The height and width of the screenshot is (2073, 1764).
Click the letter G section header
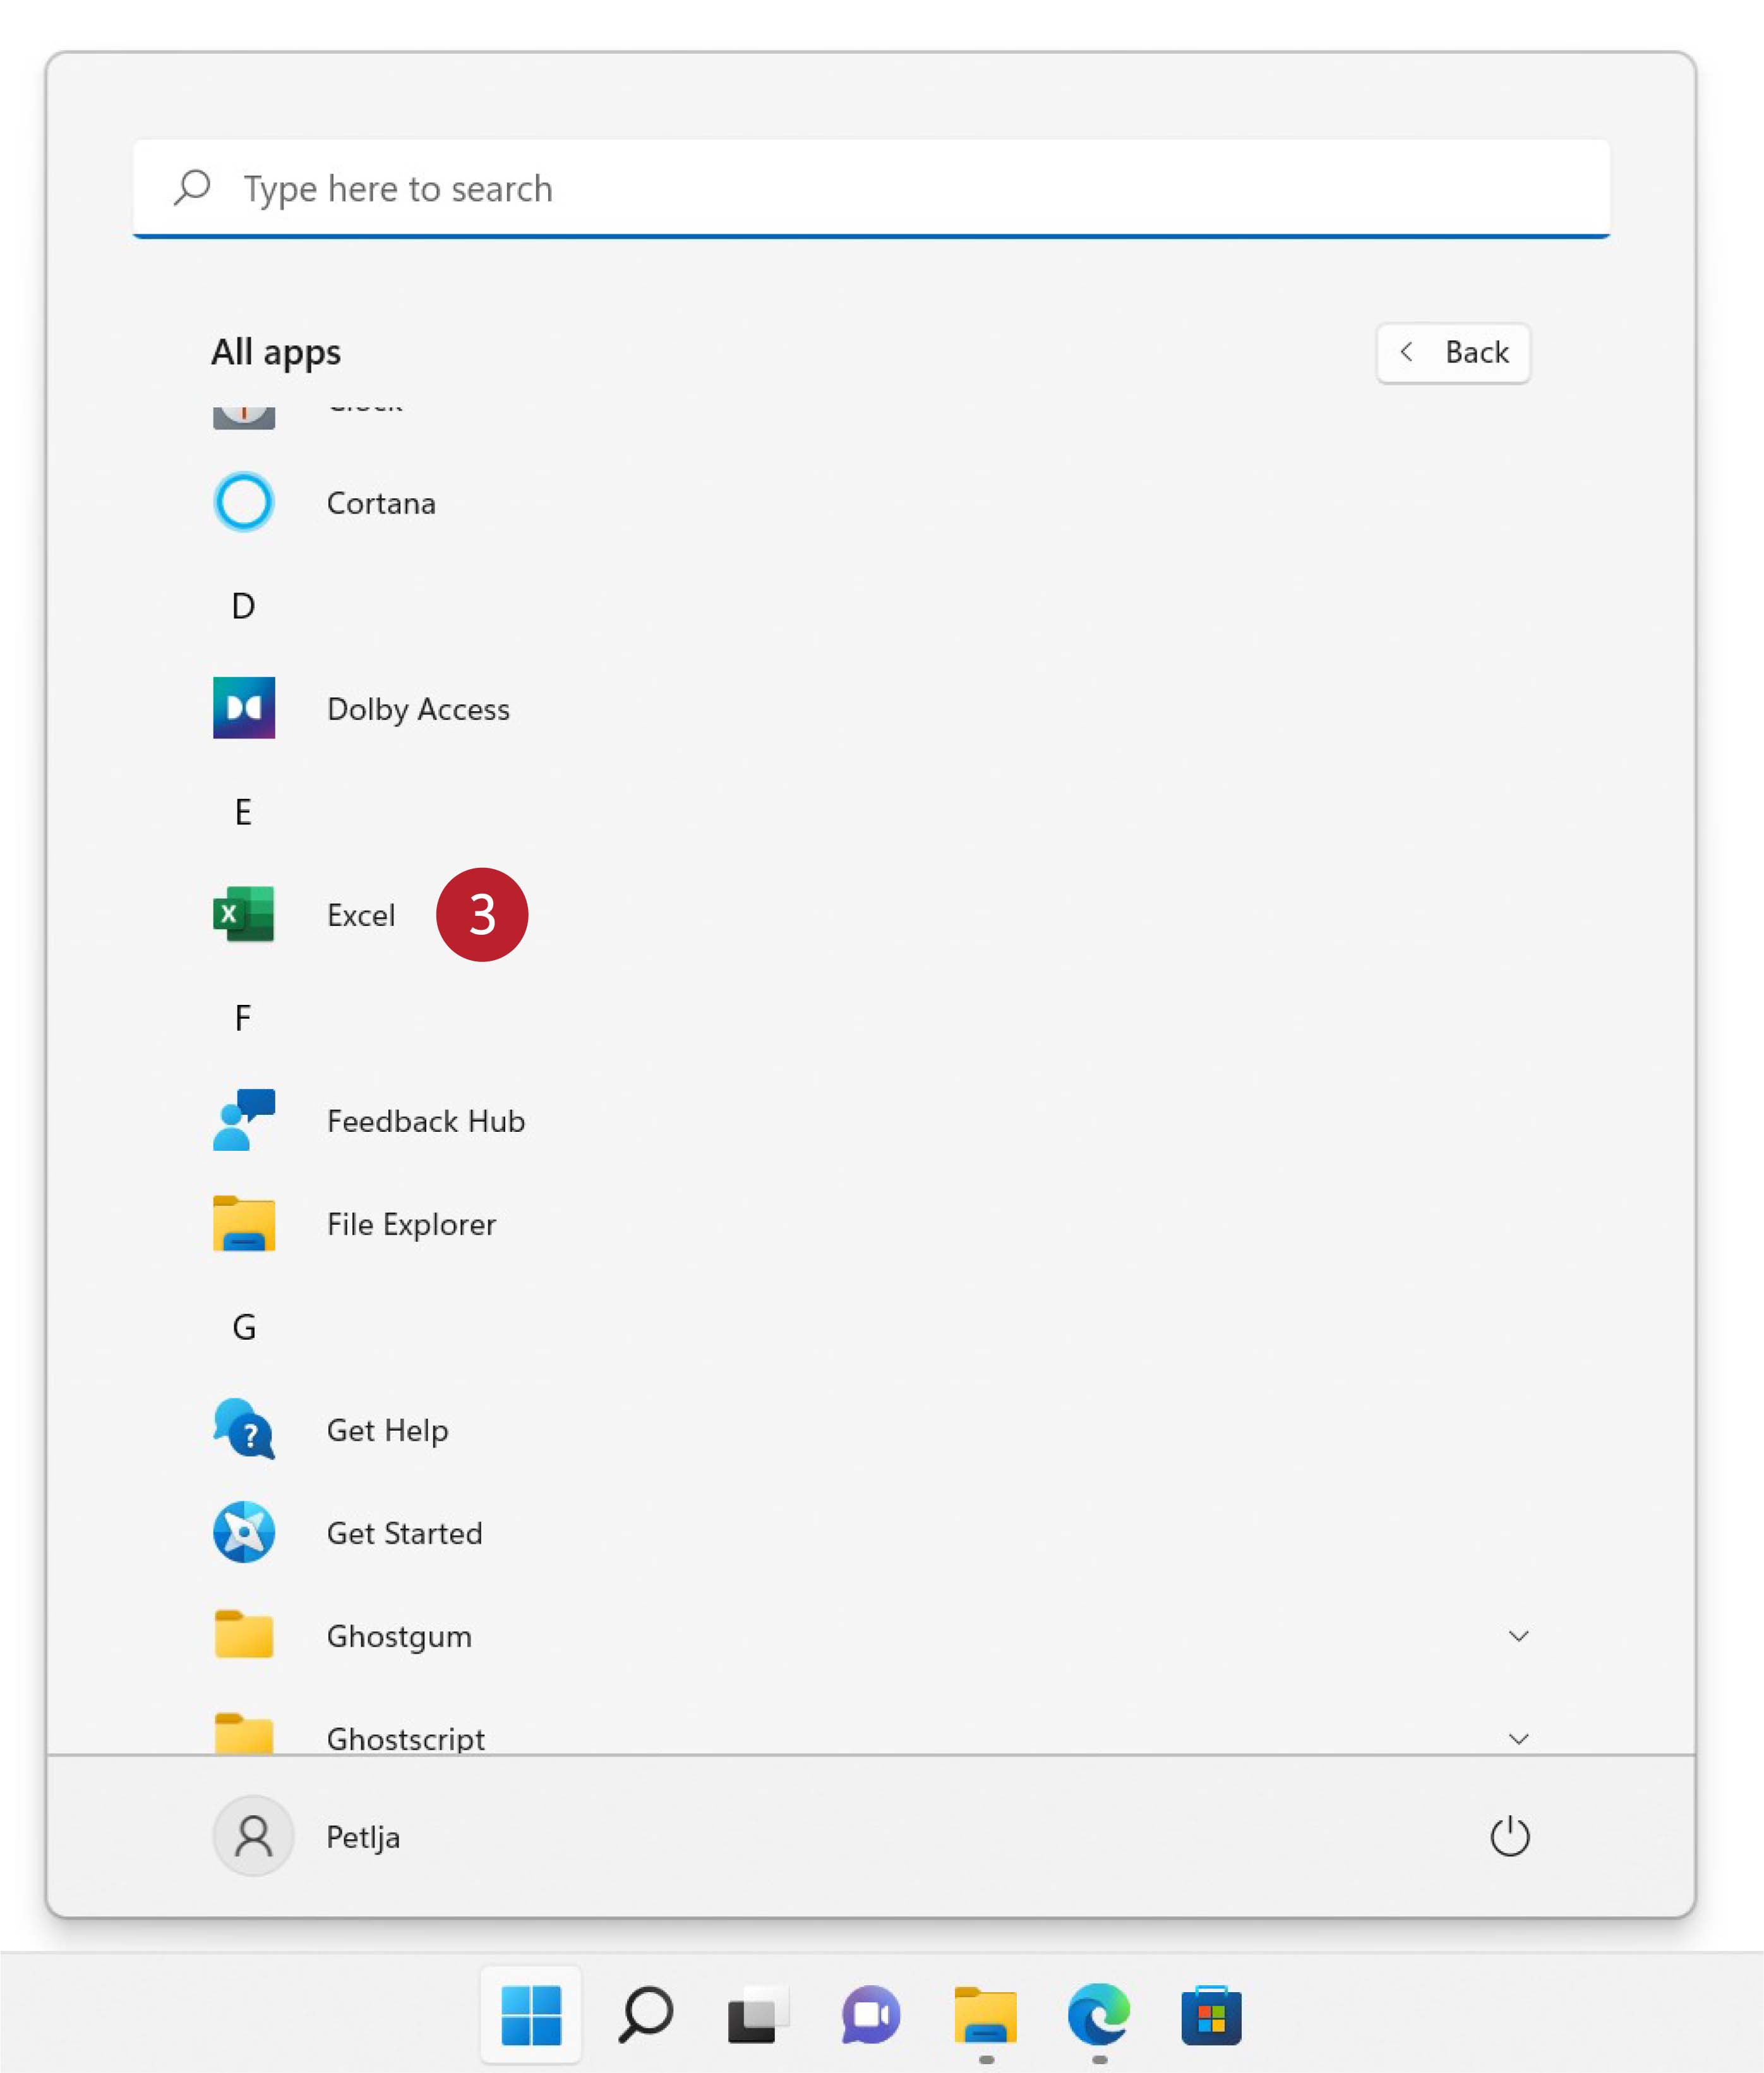click(x=243, y=1327)
